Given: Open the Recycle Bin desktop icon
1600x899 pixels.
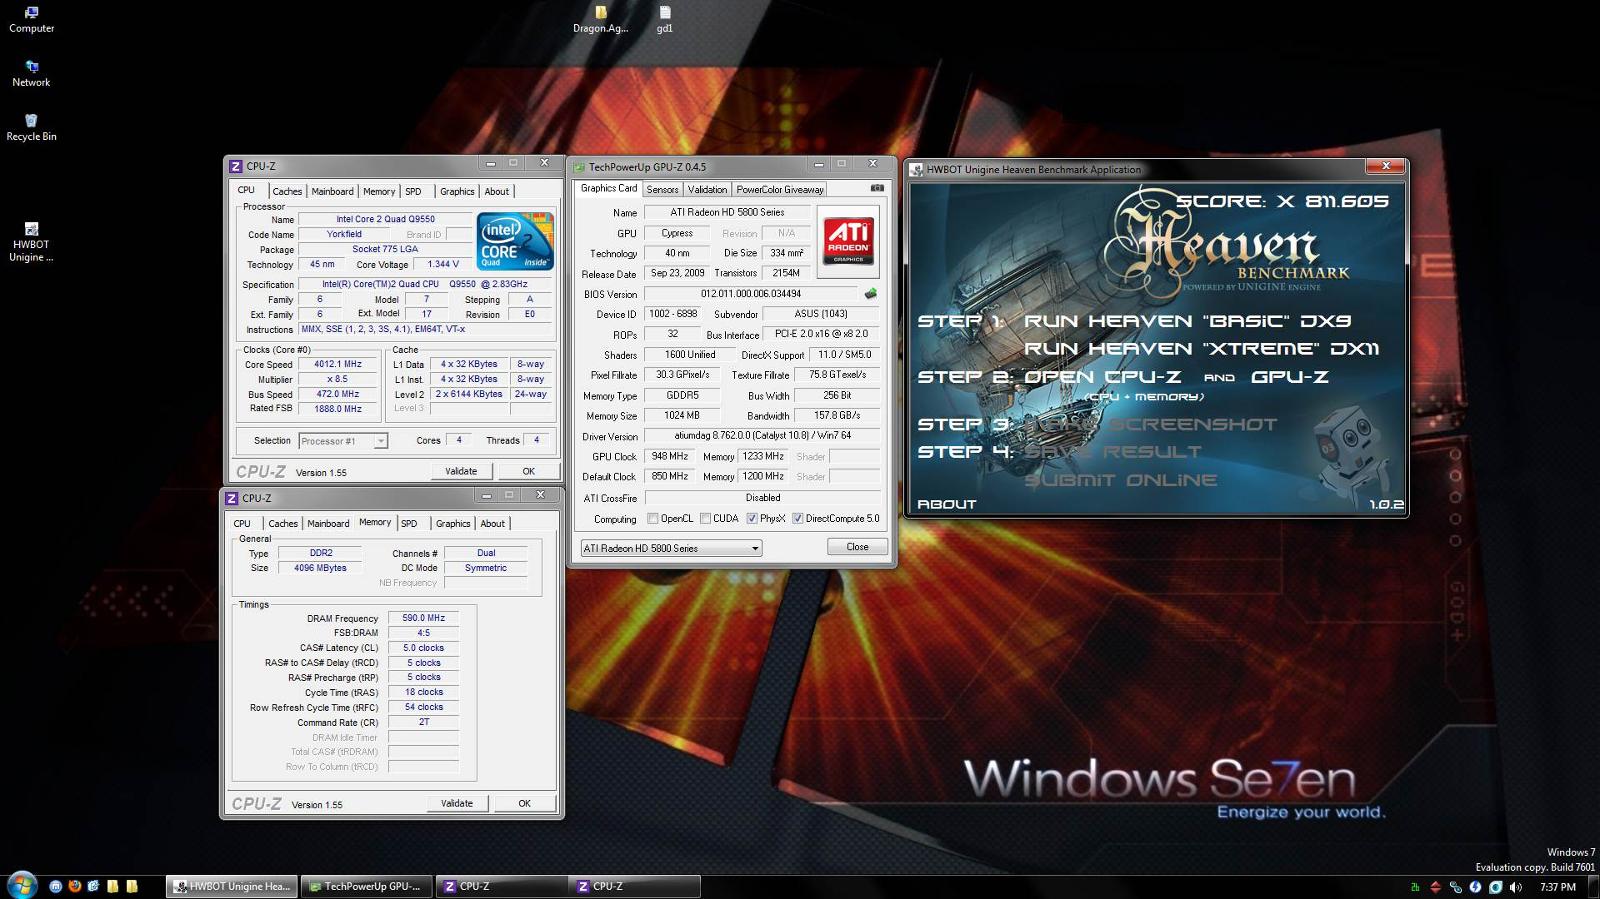Looking at the screenshot, I should click(31, 128).
